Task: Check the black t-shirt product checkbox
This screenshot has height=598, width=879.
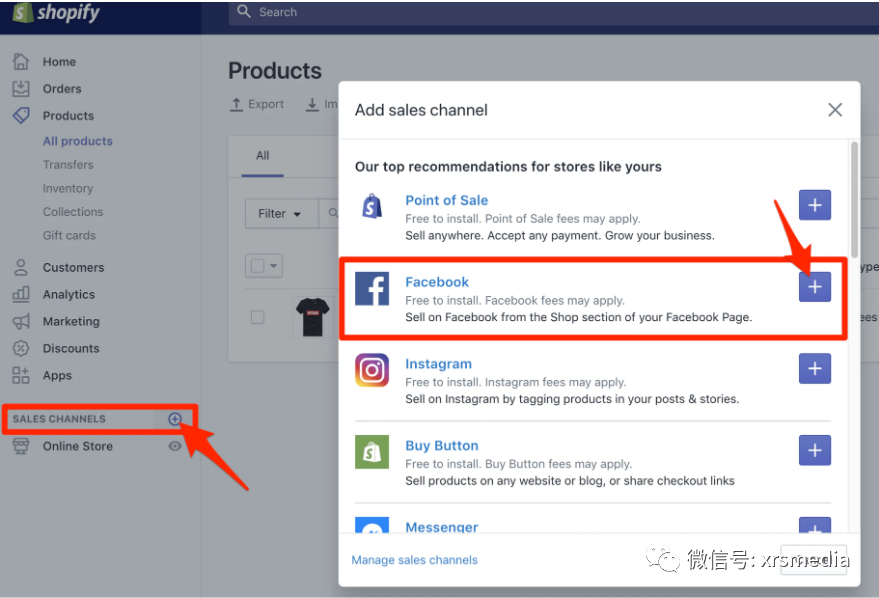Action: pos(257,317)
